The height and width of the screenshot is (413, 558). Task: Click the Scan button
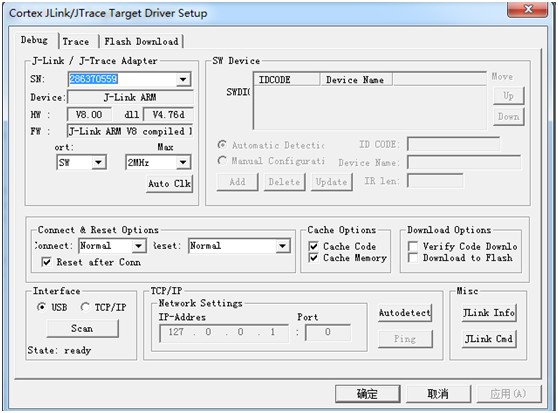click(x=82, y=328)
